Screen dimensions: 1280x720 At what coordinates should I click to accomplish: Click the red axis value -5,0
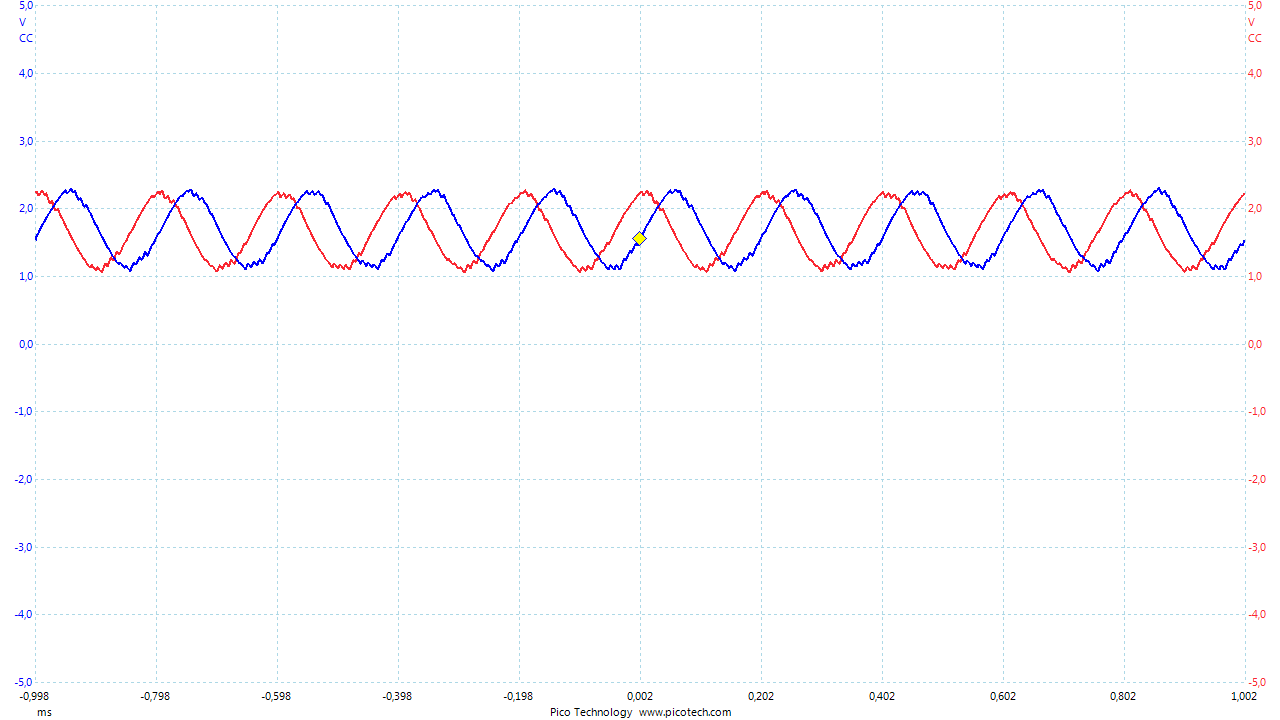click(x=1256, y=682)
